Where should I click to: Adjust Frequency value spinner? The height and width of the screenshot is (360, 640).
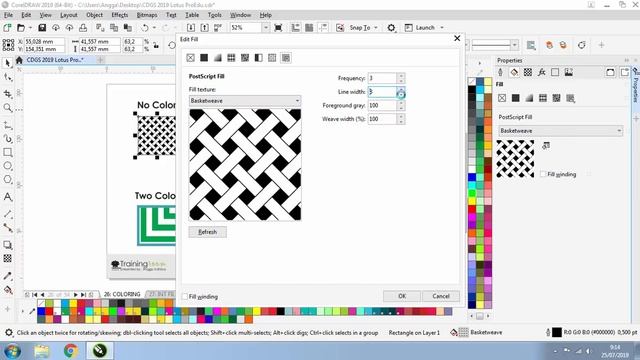(x=401, y=78)
